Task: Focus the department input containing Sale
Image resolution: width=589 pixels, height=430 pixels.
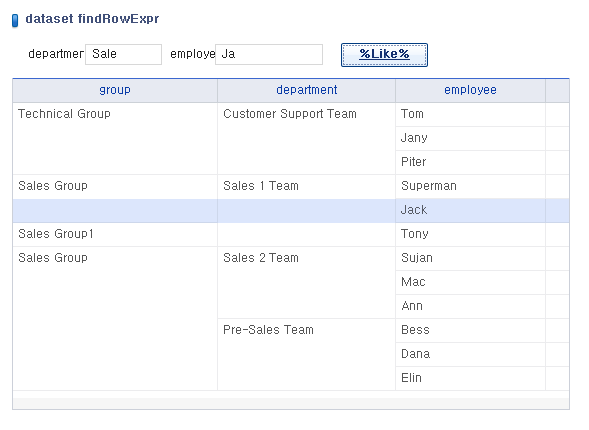Action: tap(124, 54)
